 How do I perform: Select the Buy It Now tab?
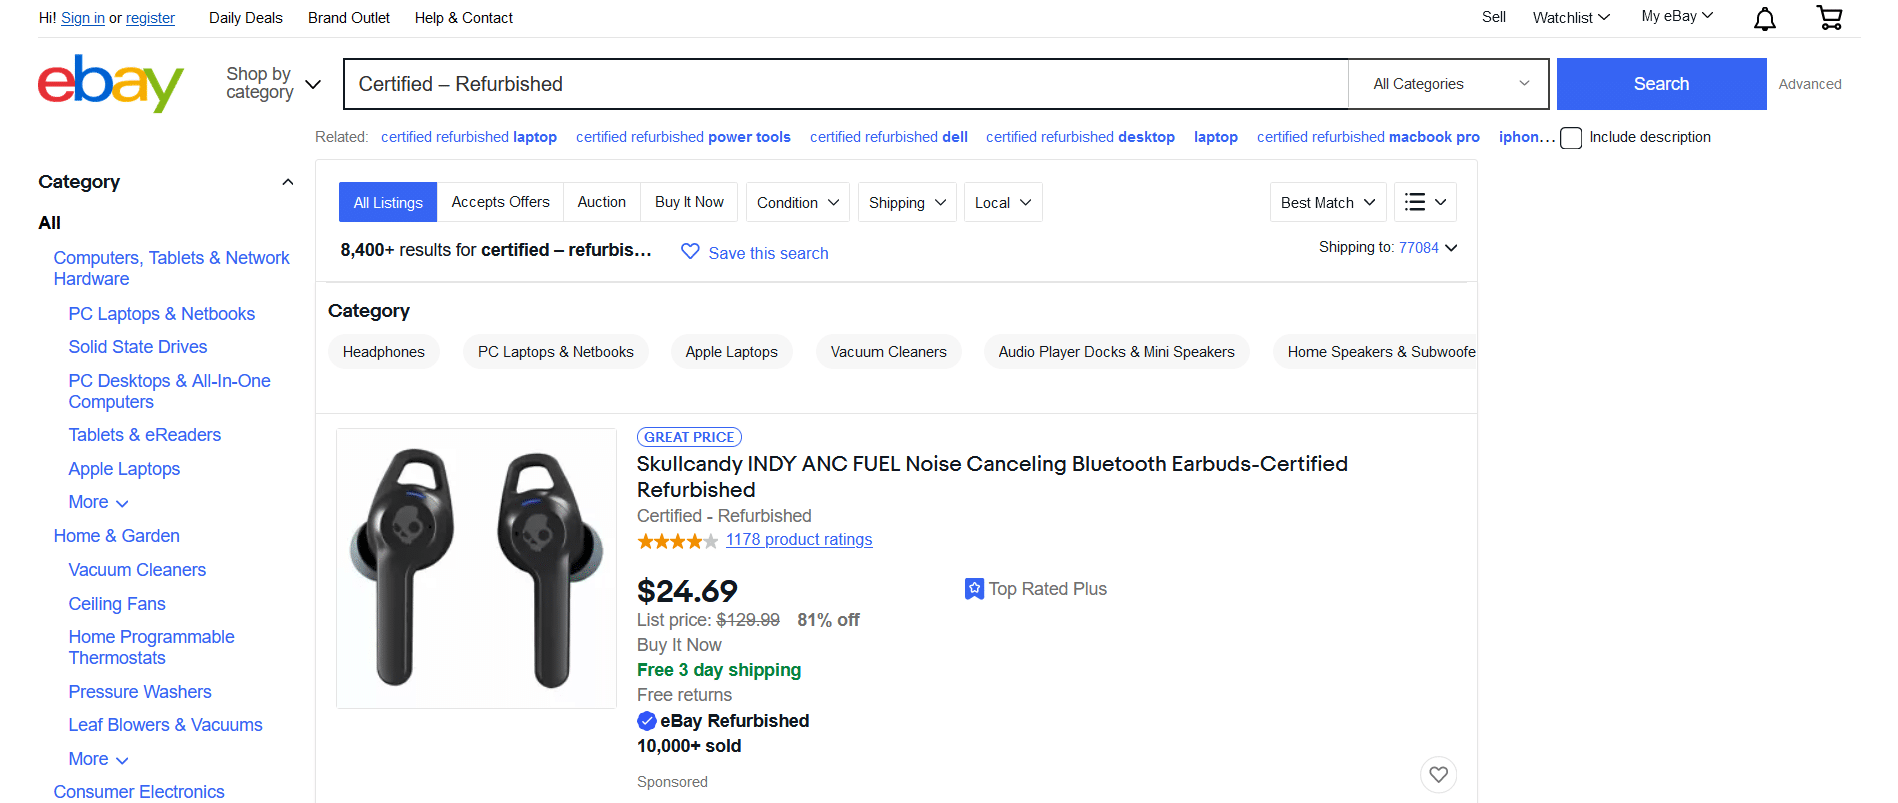pyautogui.click(x=689, y=202)
